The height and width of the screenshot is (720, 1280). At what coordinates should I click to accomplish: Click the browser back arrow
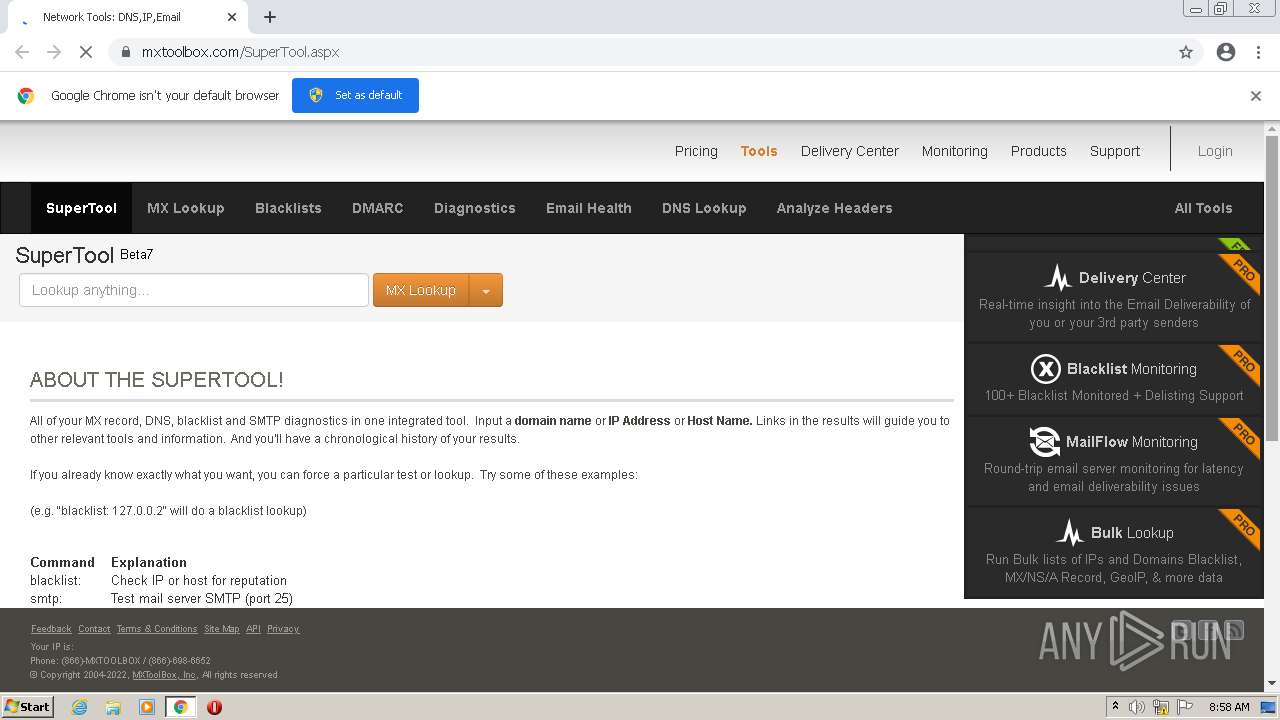click(22, 52)
